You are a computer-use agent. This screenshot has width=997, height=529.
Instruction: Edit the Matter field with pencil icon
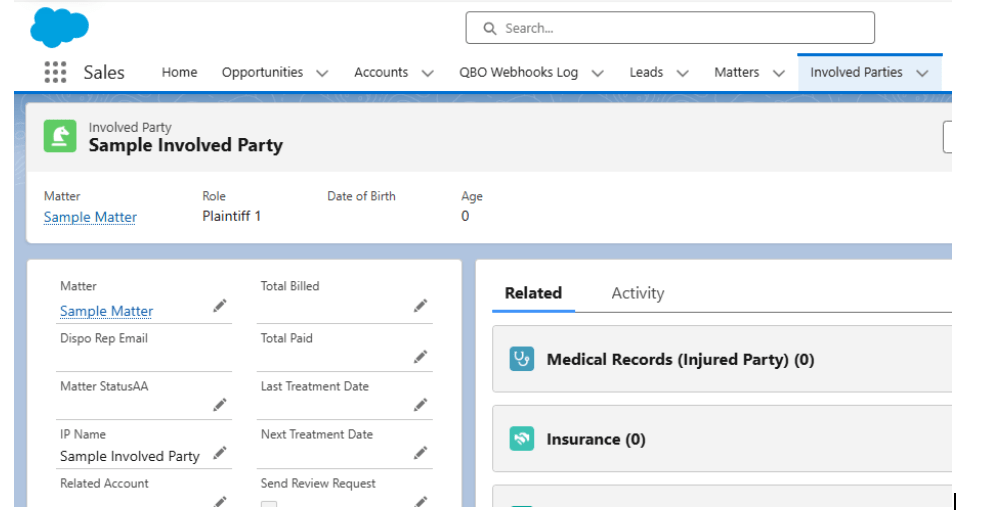pyautogui.click(x=220, y=306)
